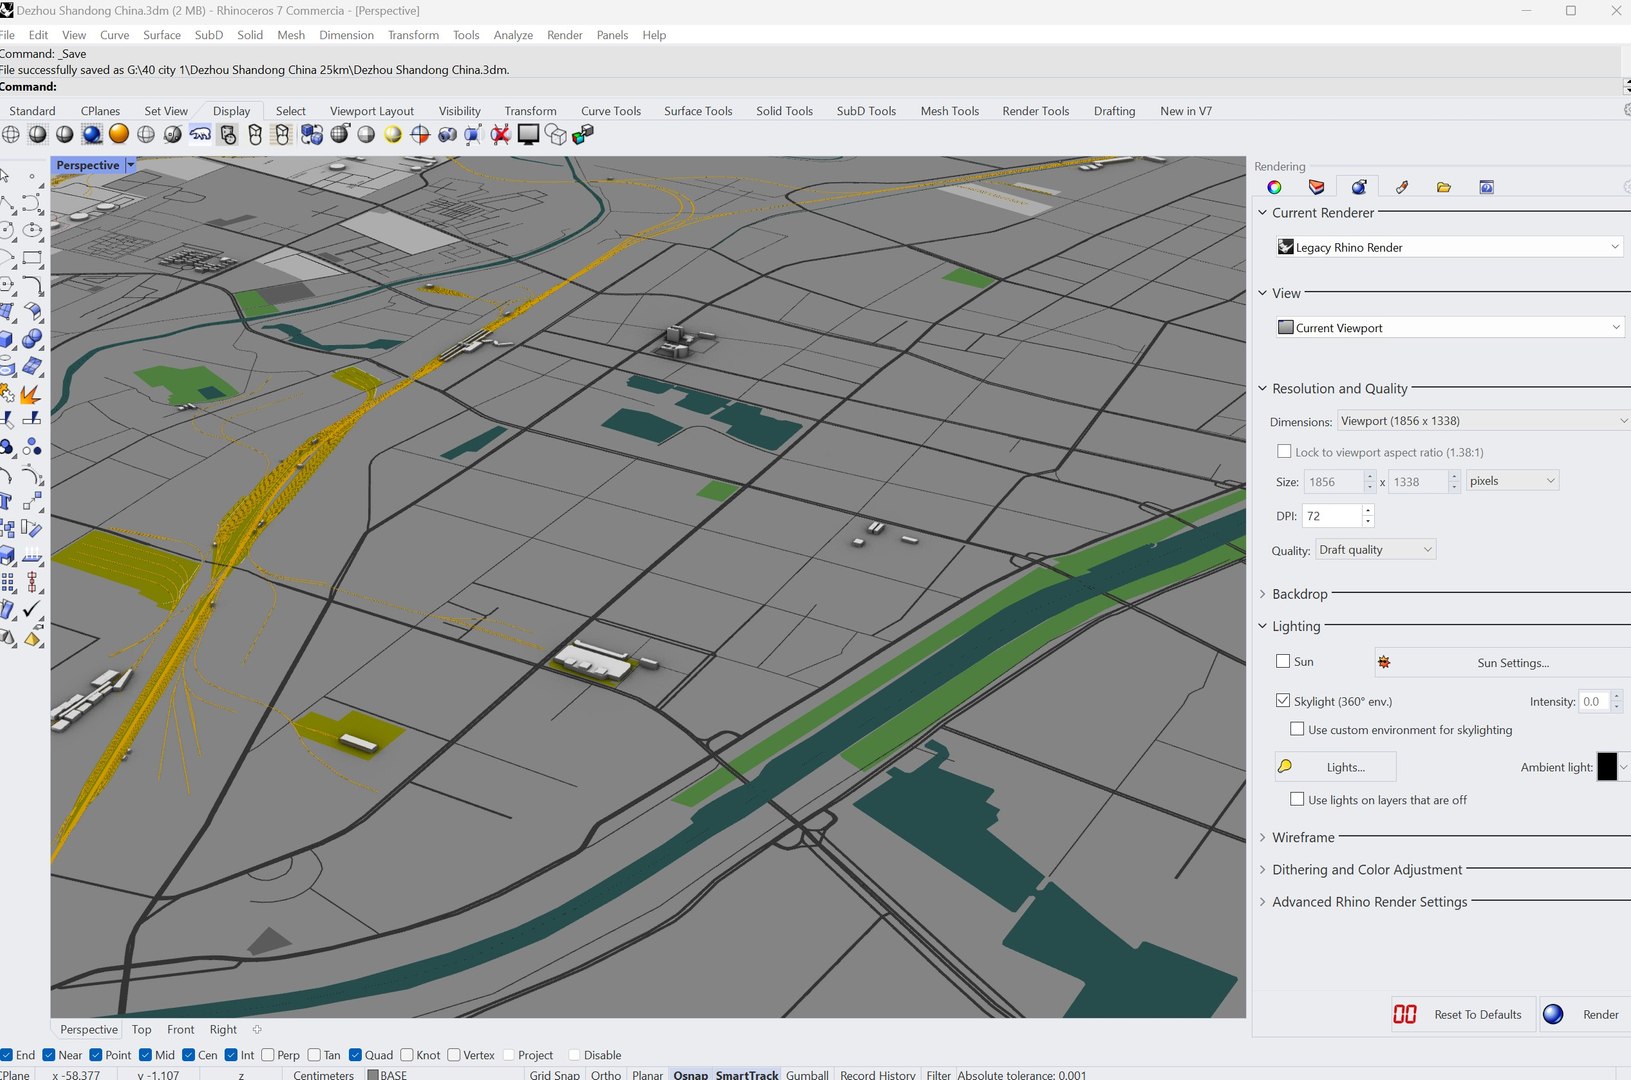Select the Wireframe viewport display icon

[x=11, y=134]
